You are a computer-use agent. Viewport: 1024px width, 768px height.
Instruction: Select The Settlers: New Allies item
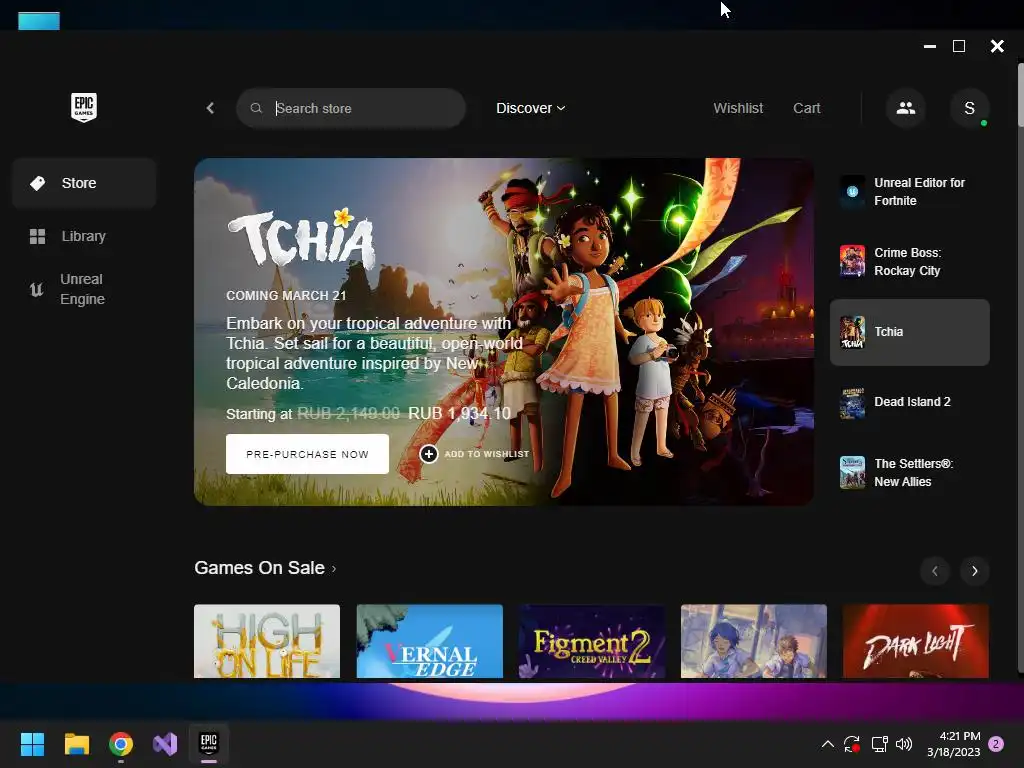pyautogui.click(x=910, y=473)
